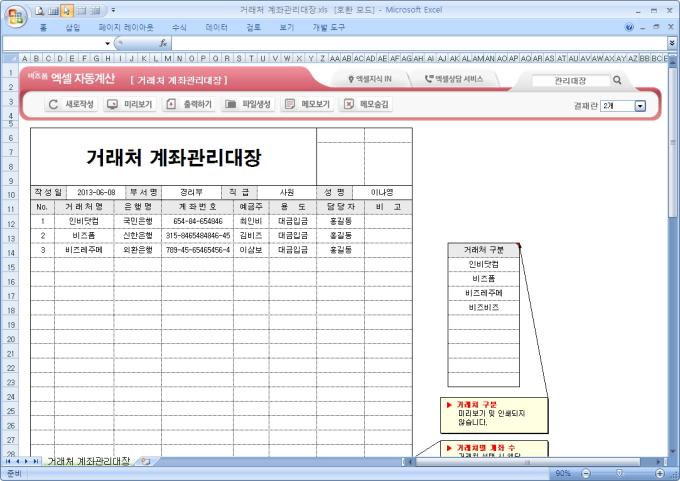Go to first sheet with navigation arrow
Screen dimensions: 680x481
click(8, 461)
